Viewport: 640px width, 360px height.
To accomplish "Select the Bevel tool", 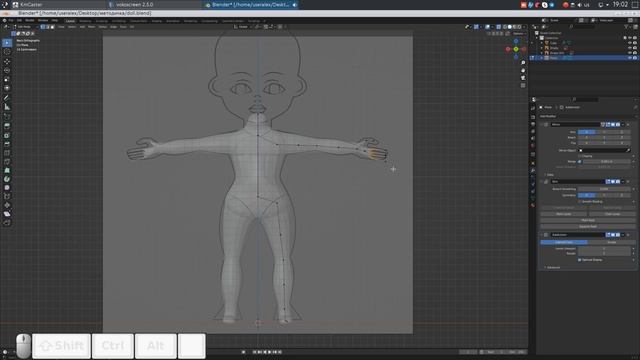I will 7,144.
